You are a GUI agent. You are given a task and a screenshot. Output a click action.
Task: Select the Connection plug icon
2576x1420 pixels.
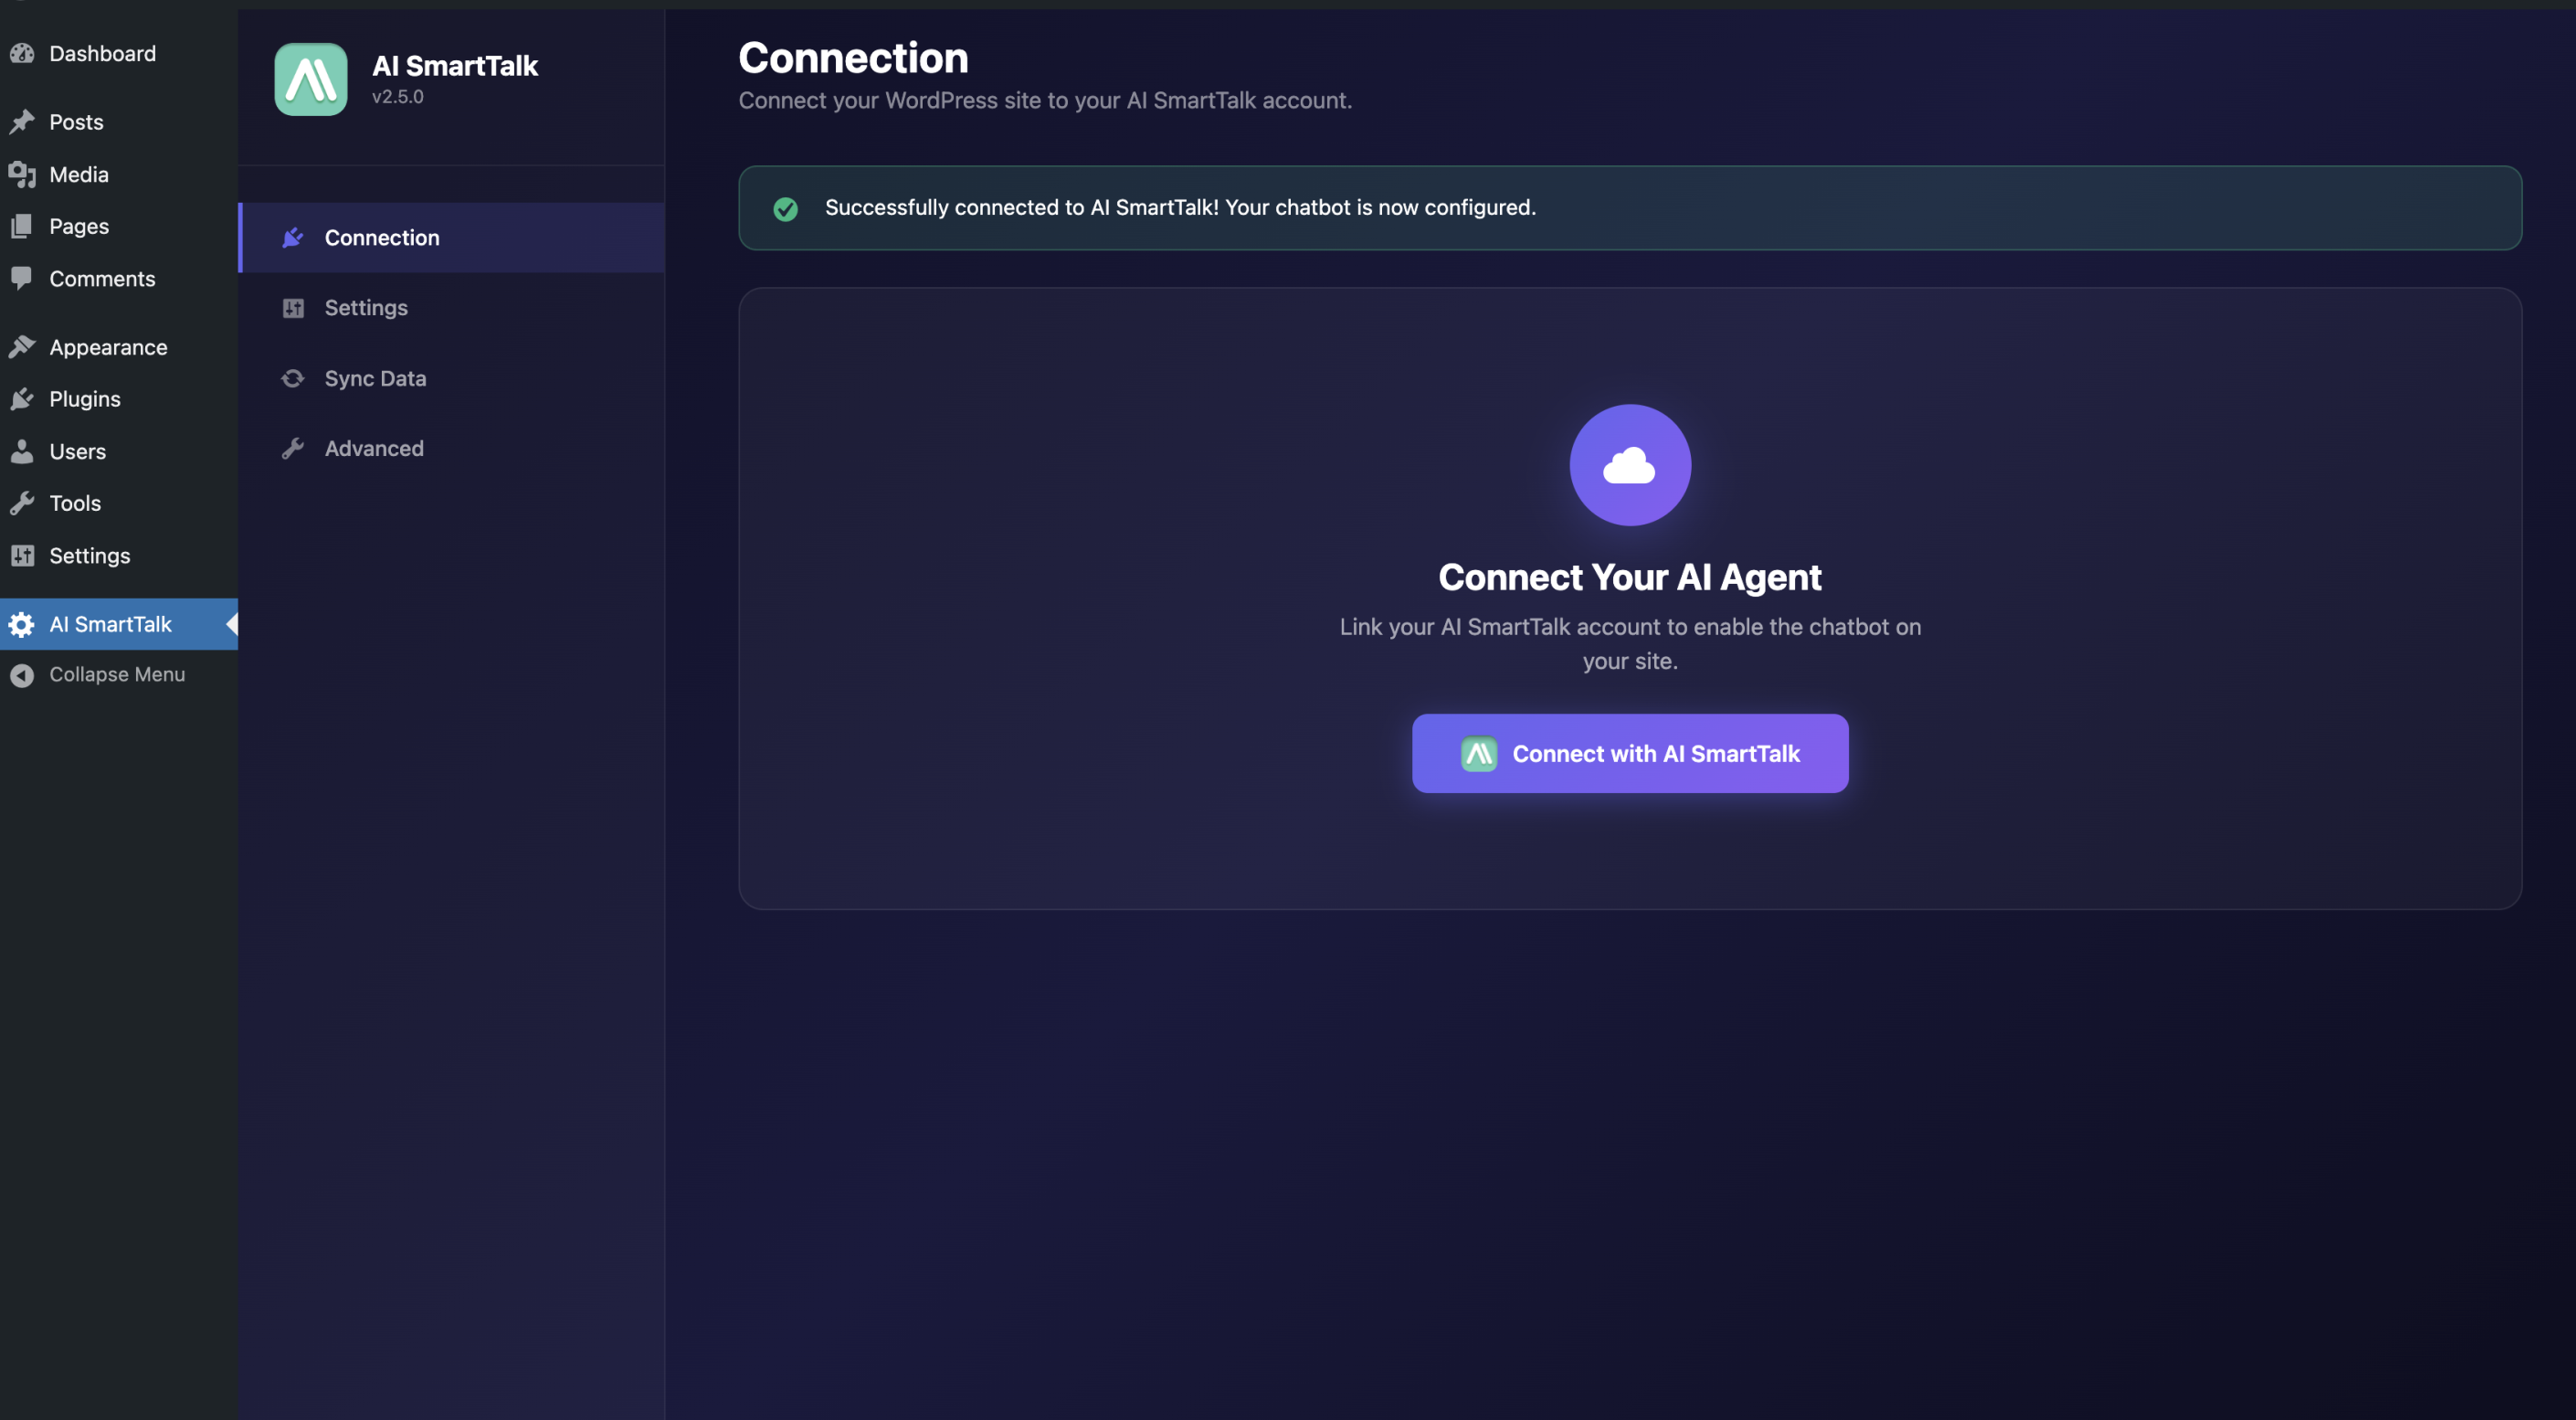(293, 237)
